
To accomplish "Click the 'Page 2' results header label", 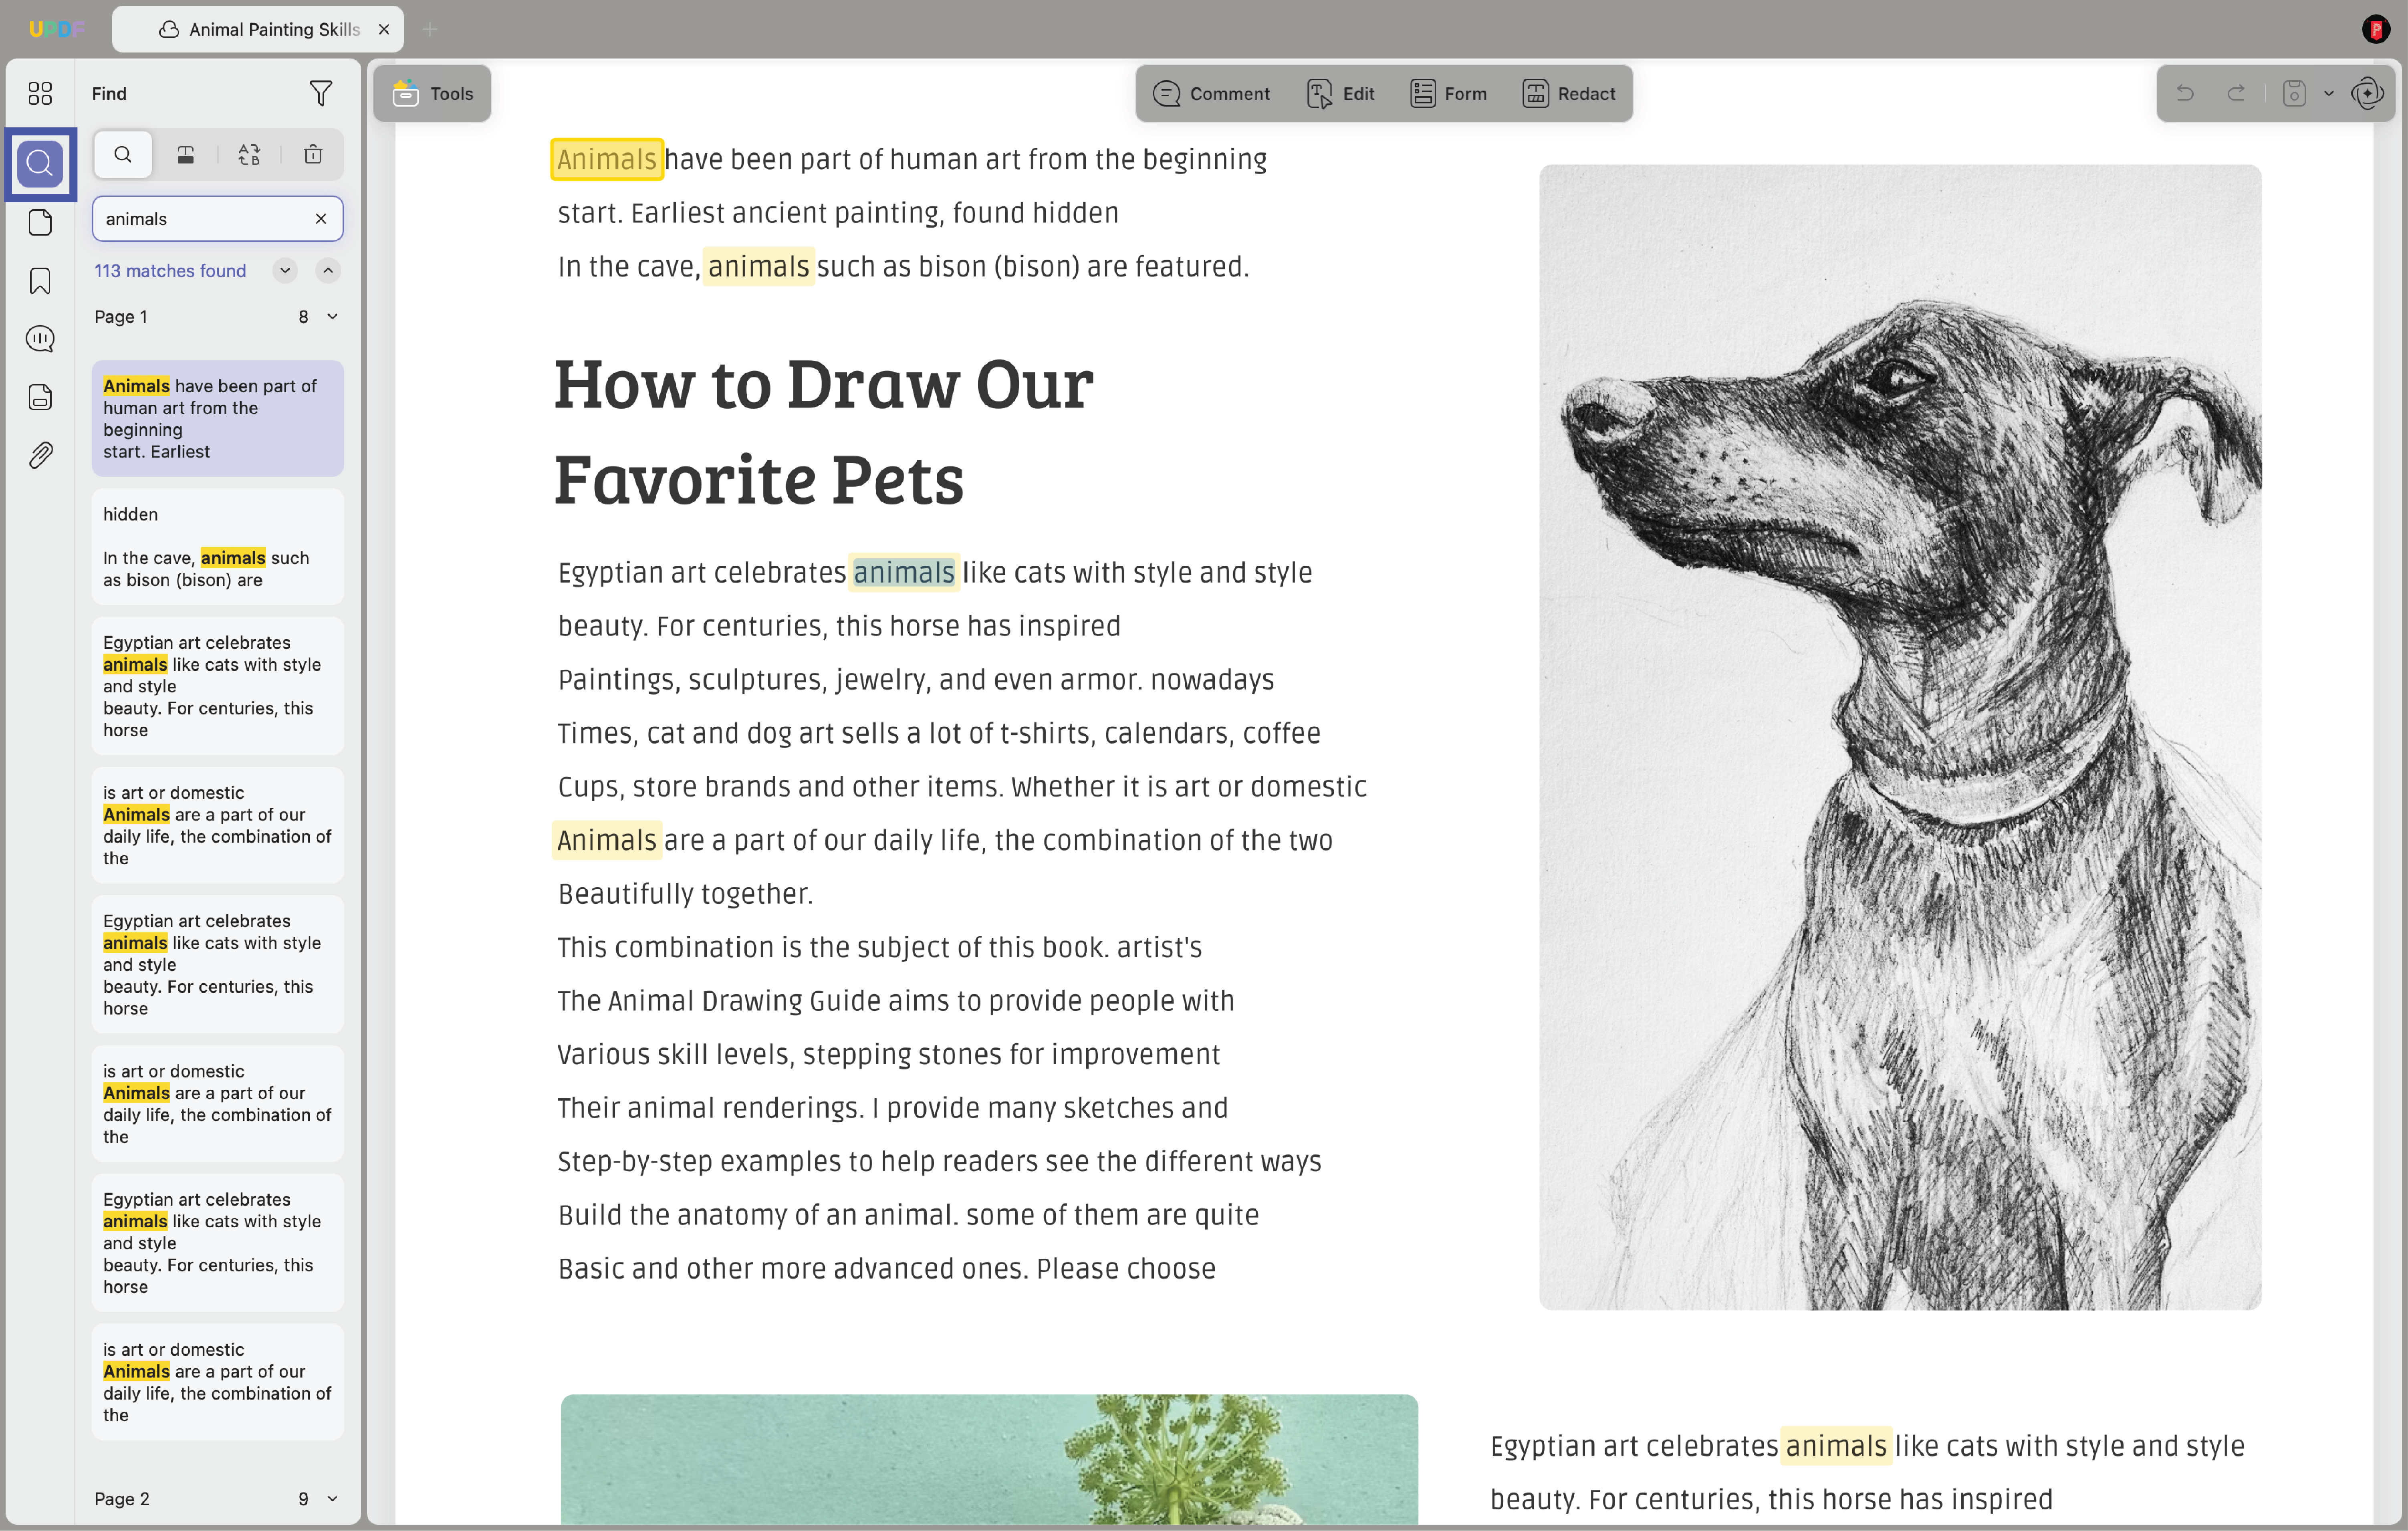I will pyautogui.click(x=122, y=1498).
